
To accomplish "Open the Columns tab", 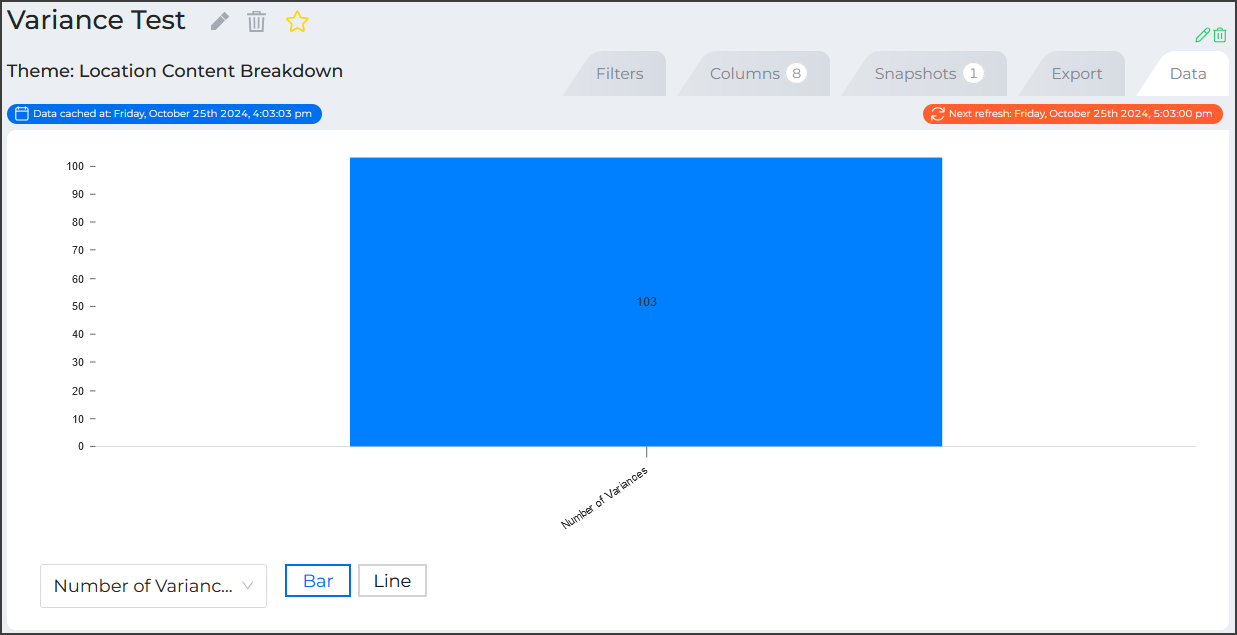I will click(757, 74).
